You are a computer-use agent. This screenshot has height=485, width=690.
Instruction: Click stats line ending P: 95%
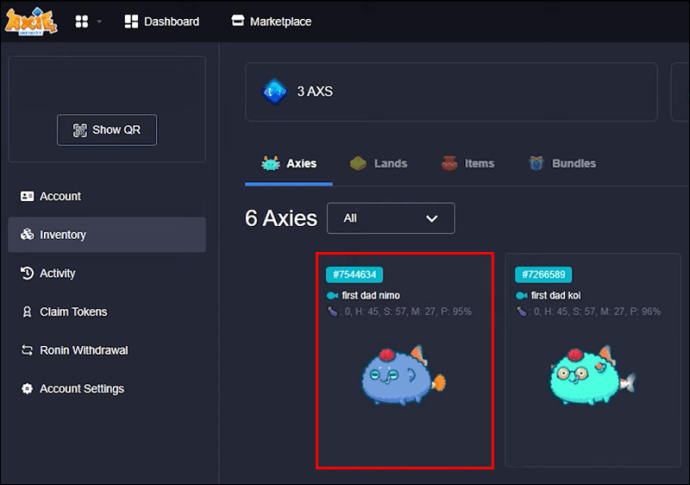point(400,312)
